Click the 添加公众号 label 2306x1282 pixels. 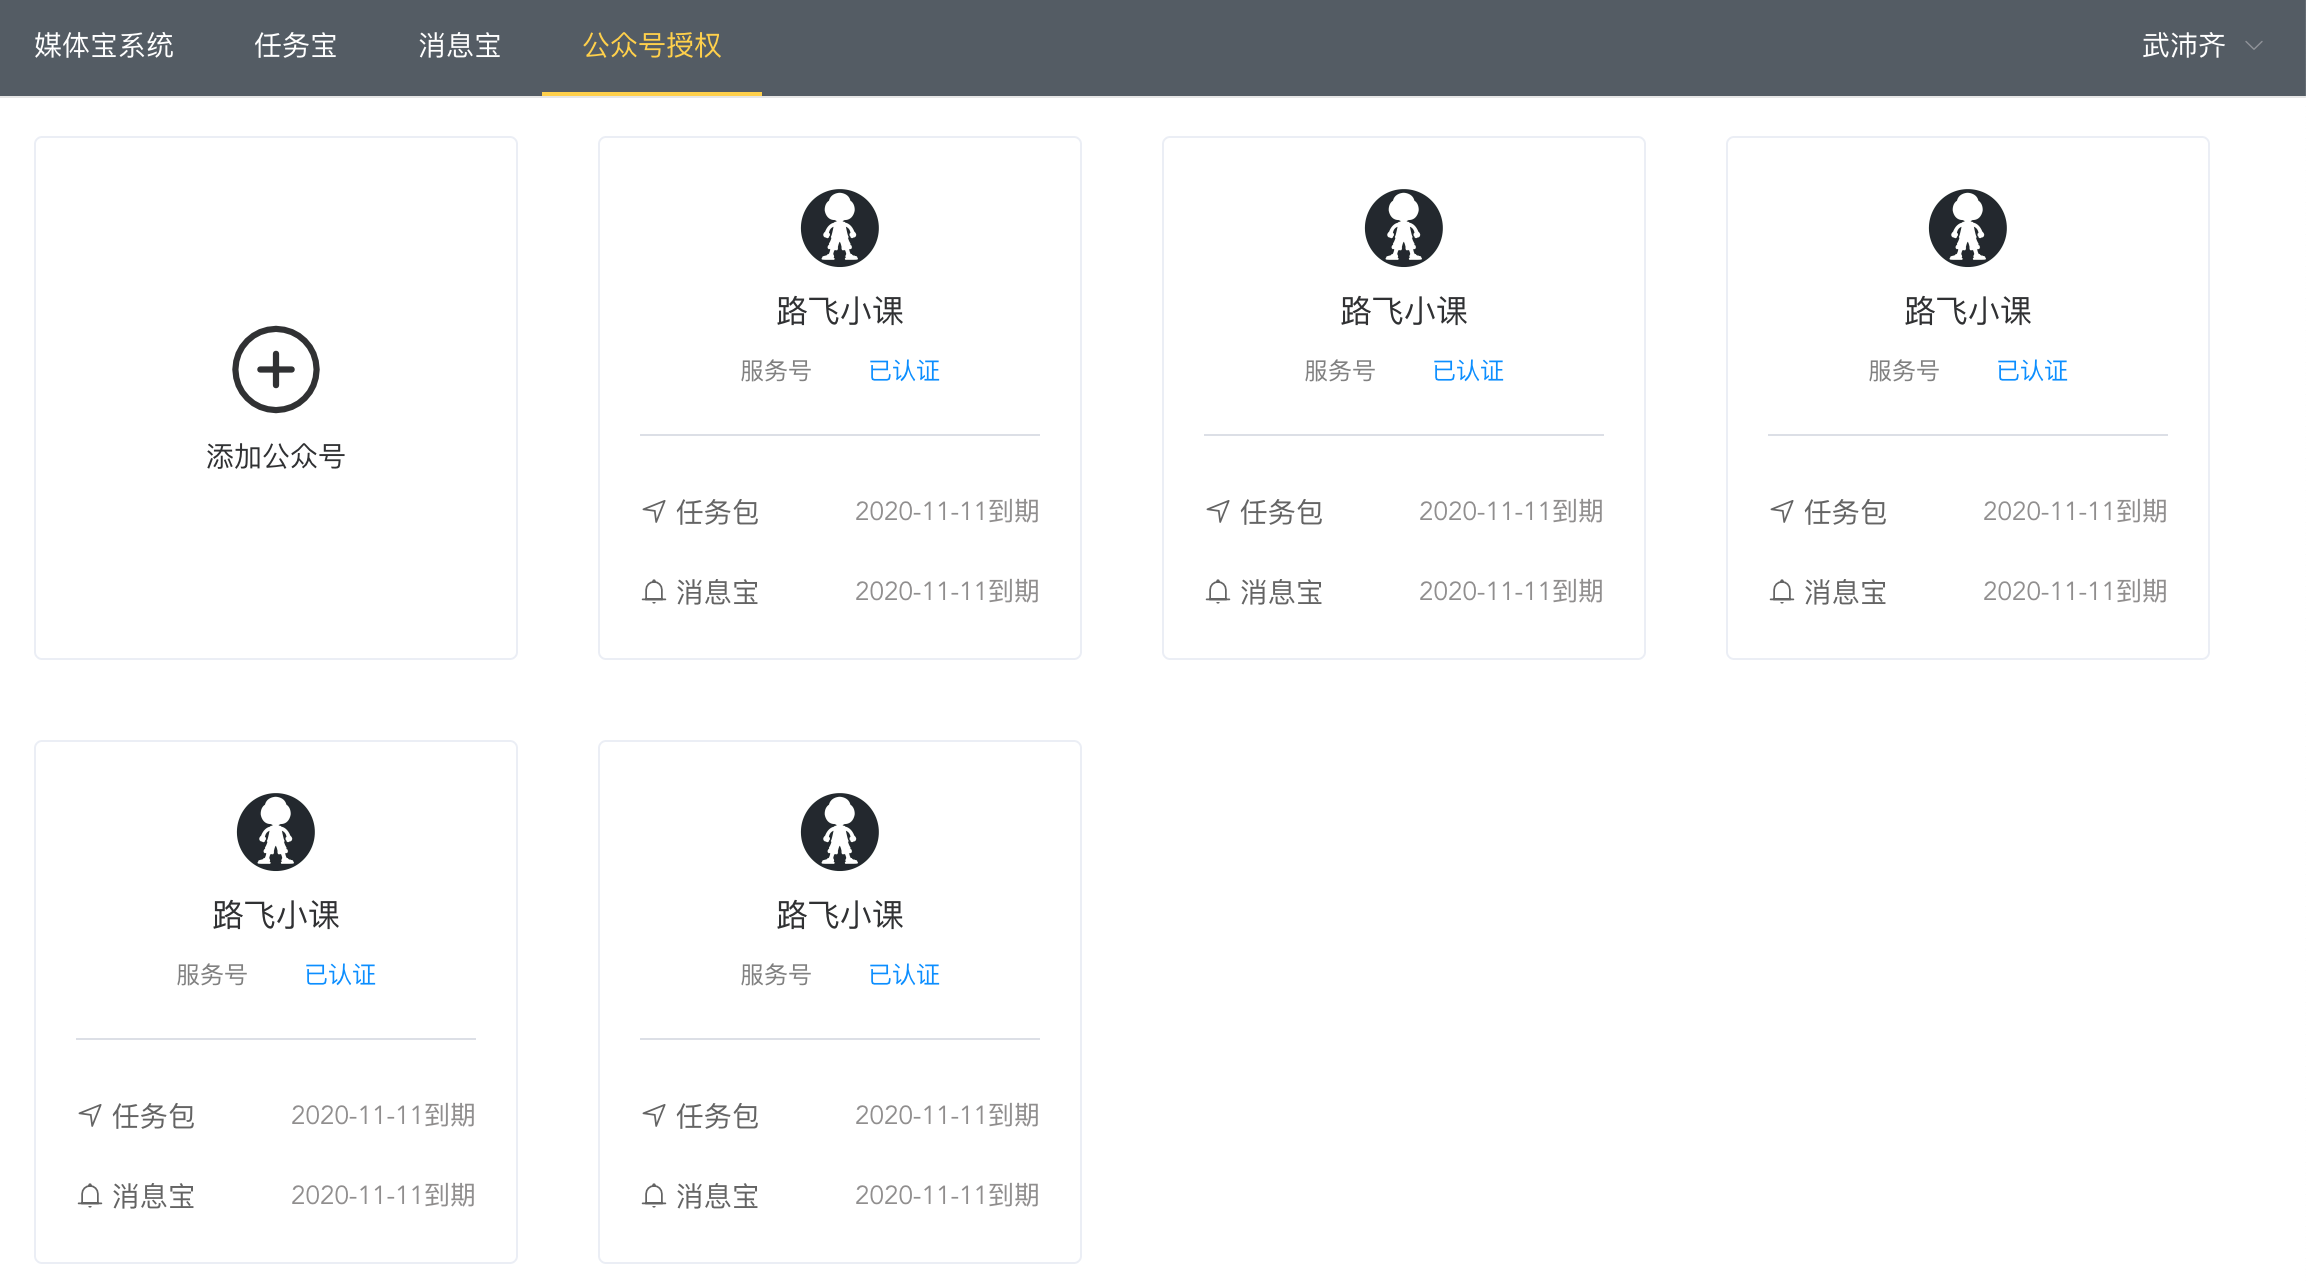(276, 457)
